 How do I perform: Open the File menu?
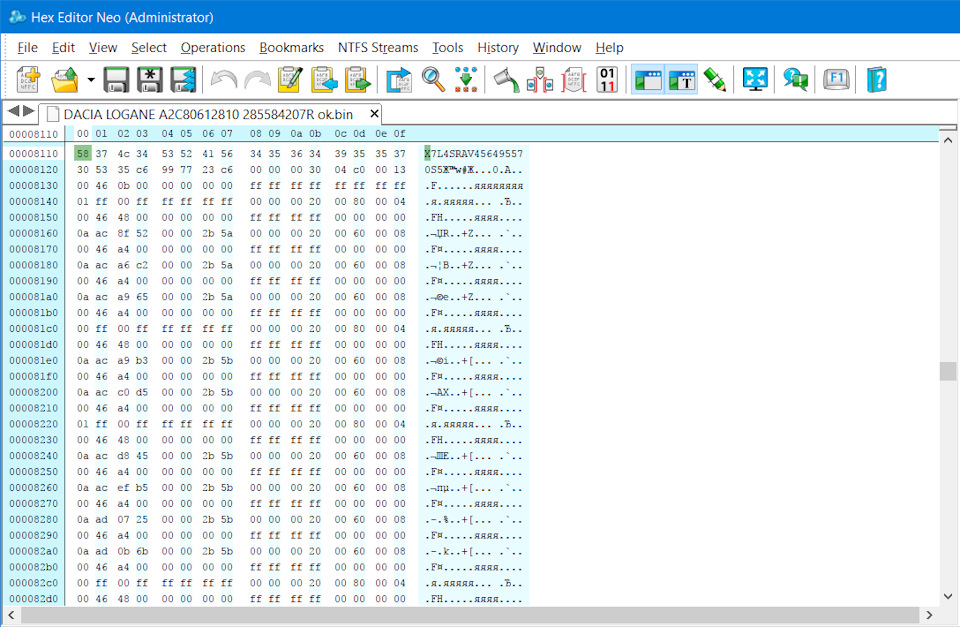[28, 48]
